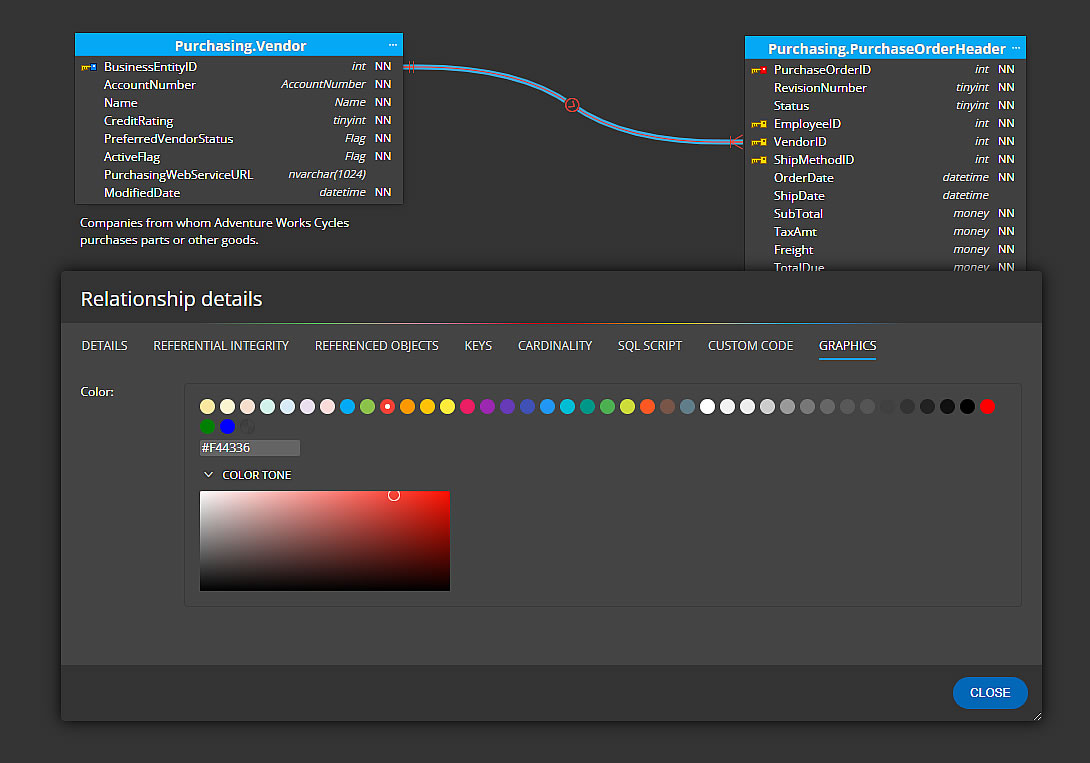Switch to the CUSTOM CODE tab
Viewport: 1090px width, 763px height.
click(750, 345)
